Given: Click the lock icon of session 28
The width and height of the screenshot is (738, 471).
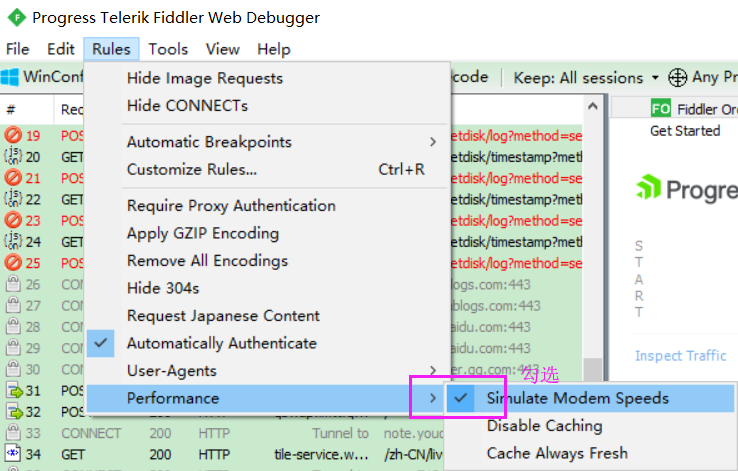Looking at the screenshot, I should click(13, 326).
